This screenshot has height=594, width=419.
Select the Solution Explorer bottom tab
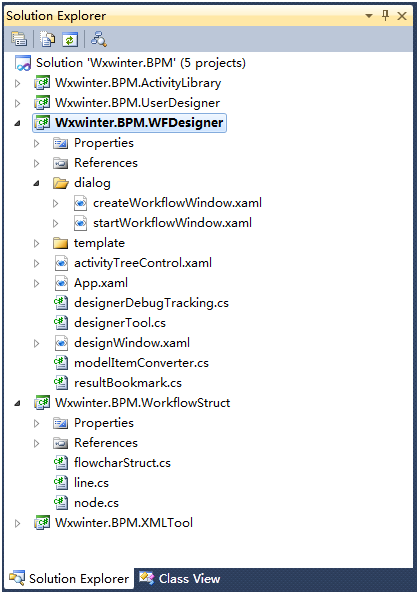[x=69, y=578]
